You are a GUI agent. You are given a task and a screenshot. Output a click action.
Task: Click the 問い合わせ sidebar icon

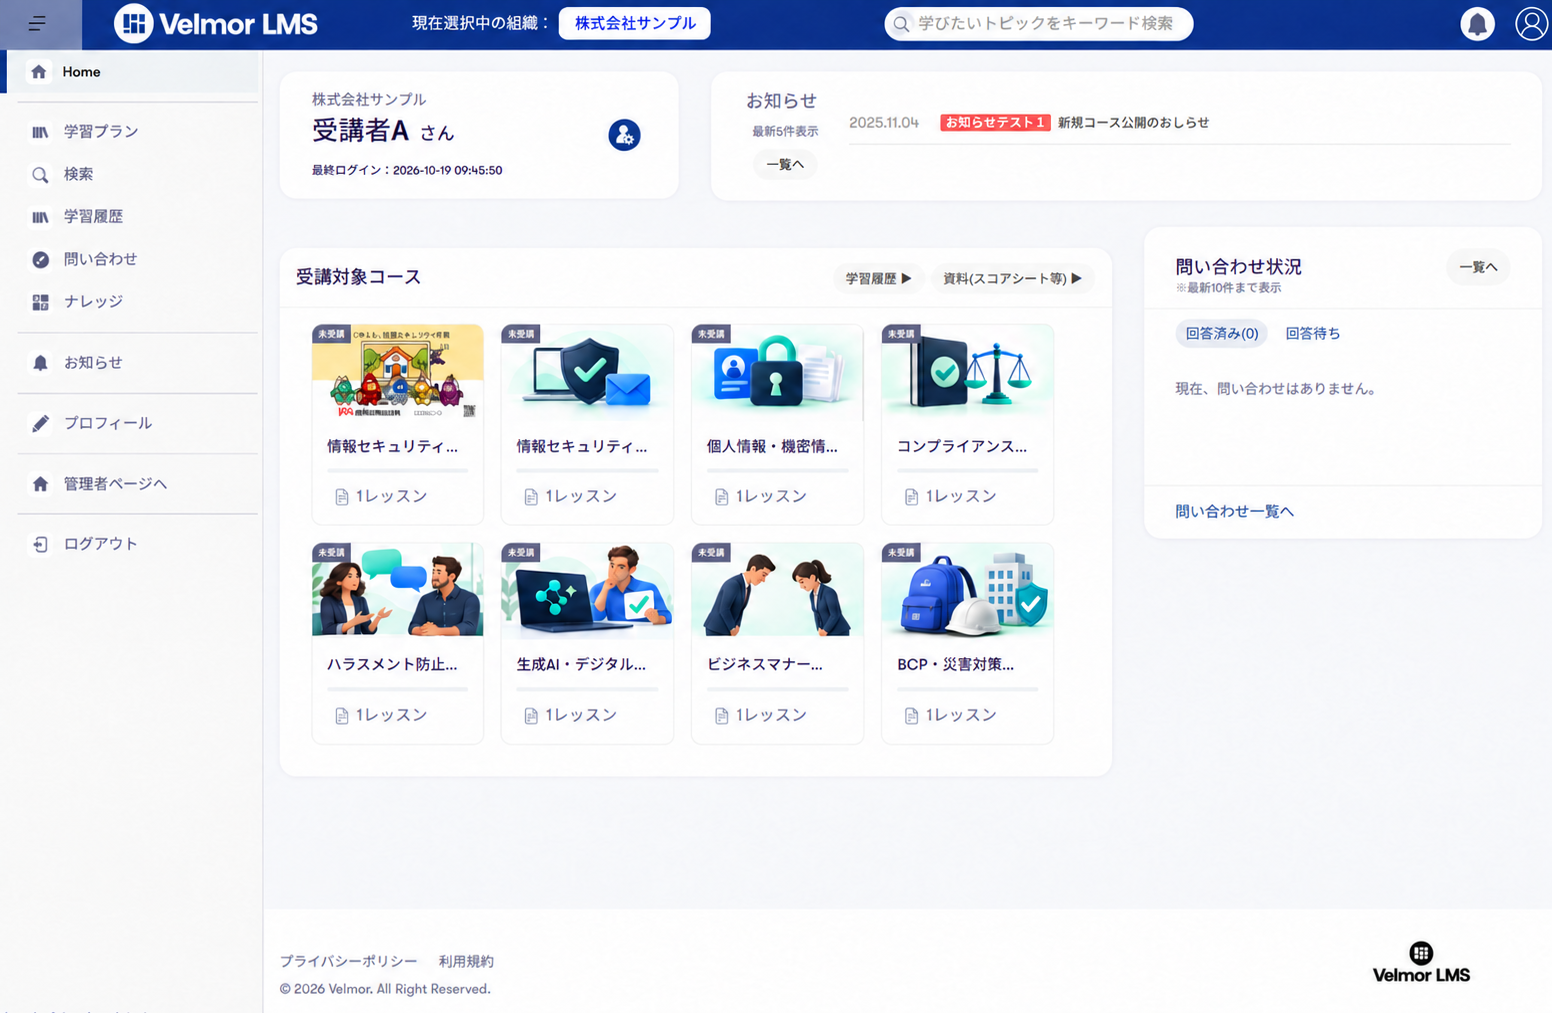coord(40,259)
